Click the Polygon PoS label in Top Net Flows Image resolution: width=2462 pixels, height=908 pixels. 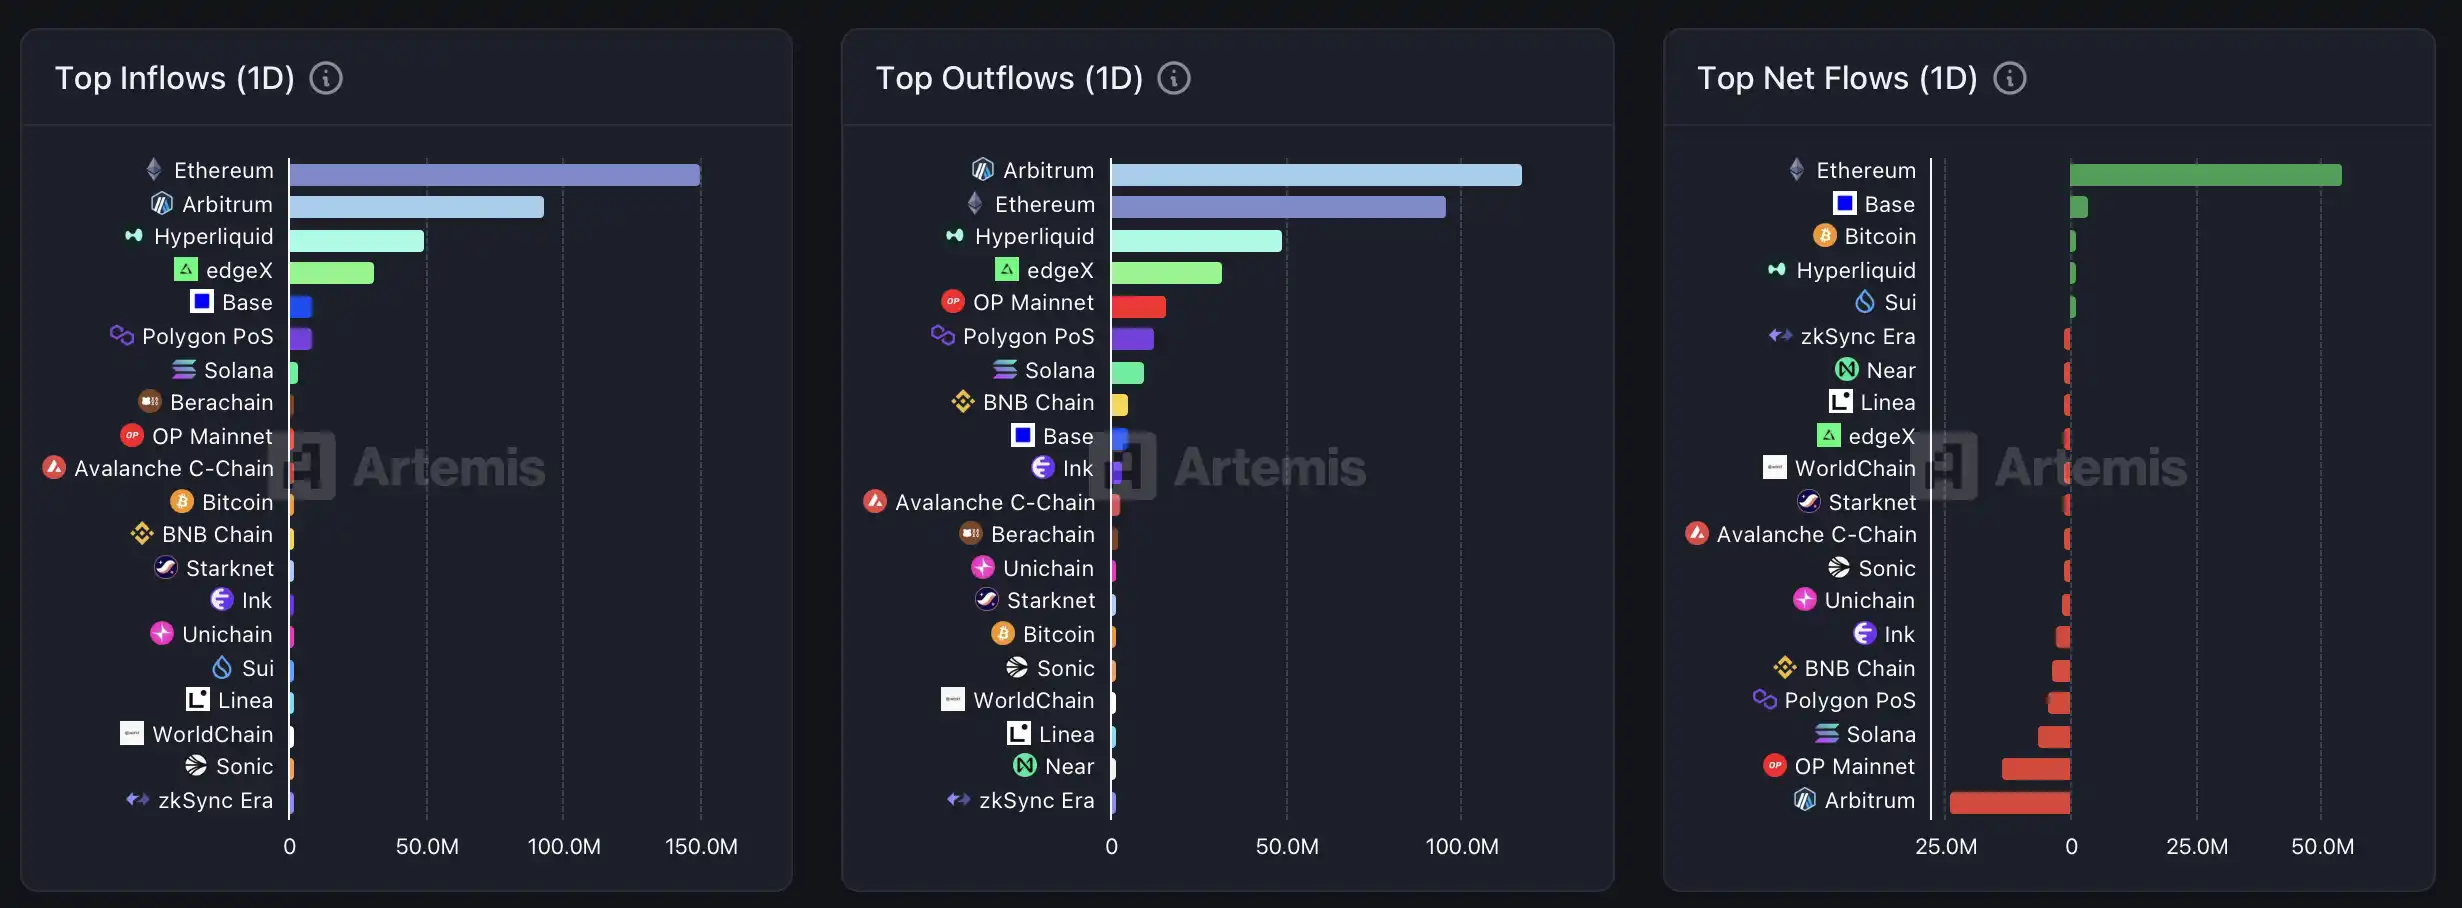[1850, 700]
